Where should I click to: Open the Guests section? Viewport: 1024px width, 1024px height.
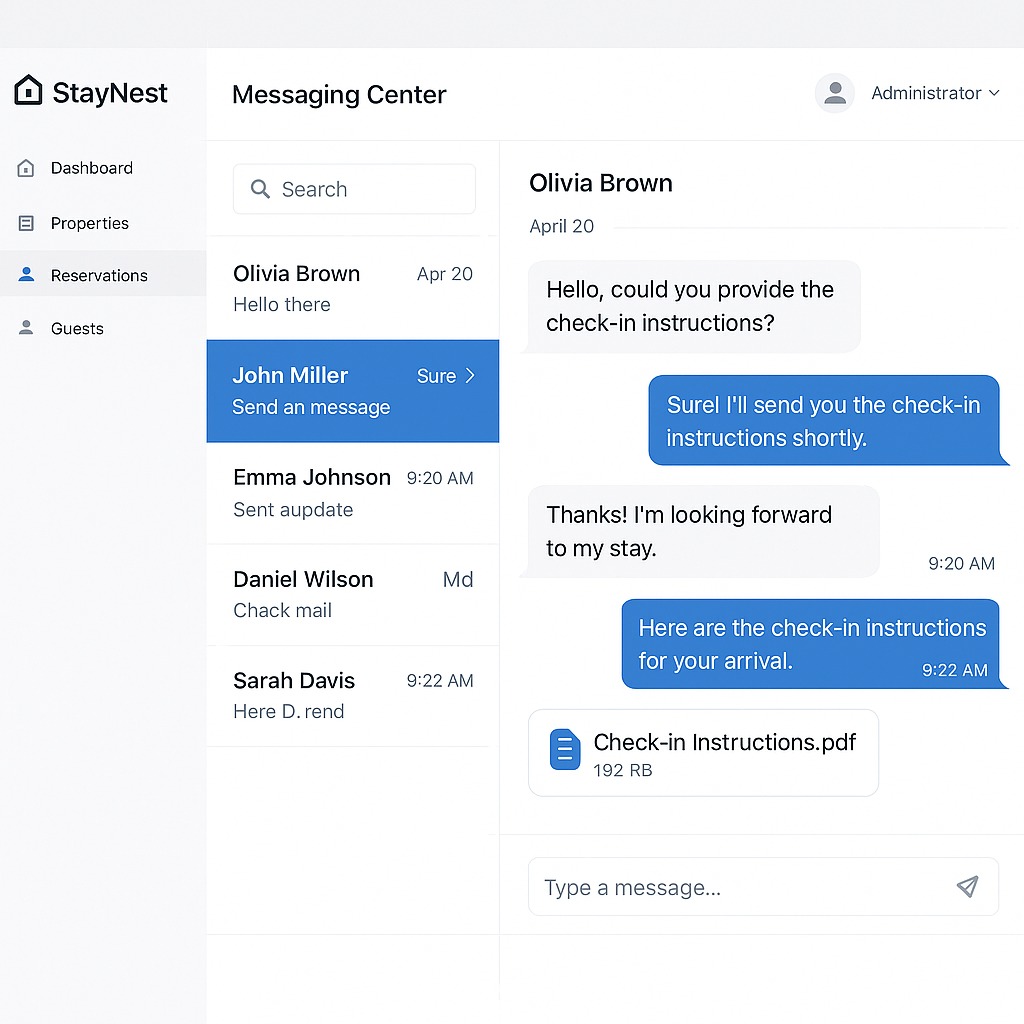(77, 328)
